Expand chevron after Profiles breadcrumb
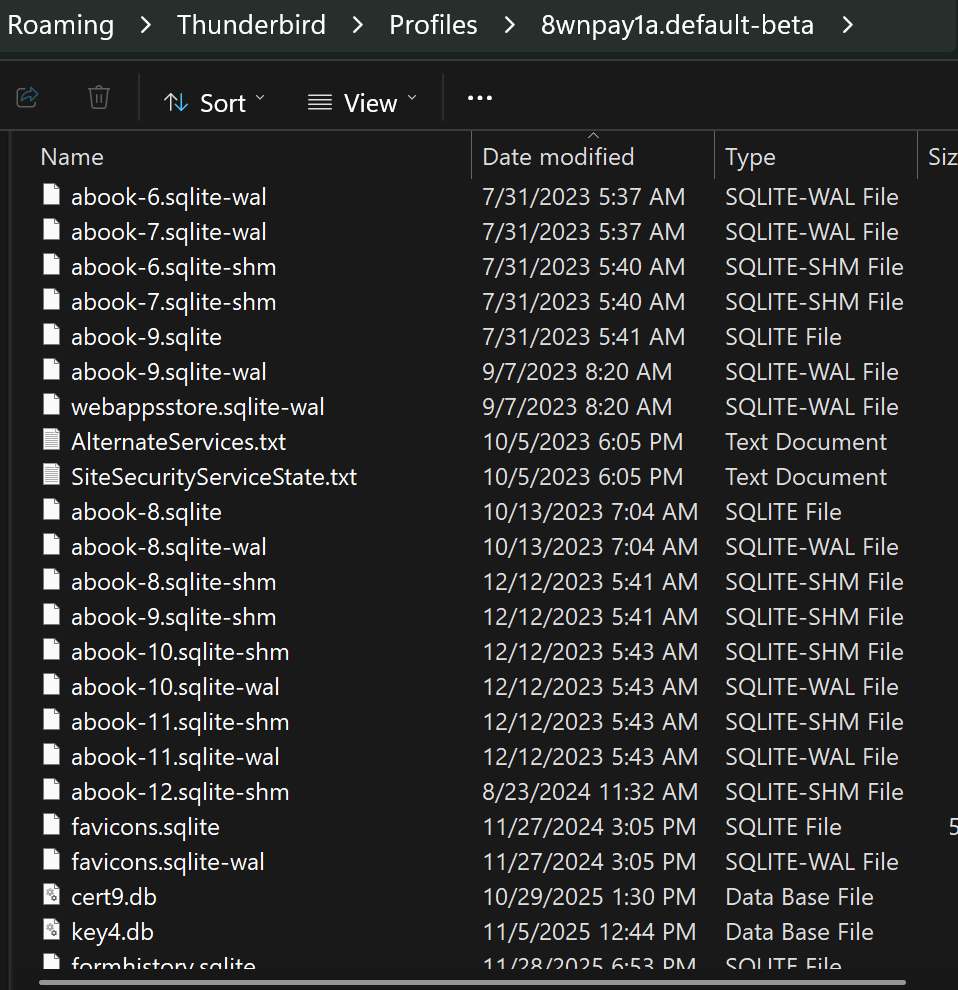This screenshot has height=990, width=958. (509, 25)
